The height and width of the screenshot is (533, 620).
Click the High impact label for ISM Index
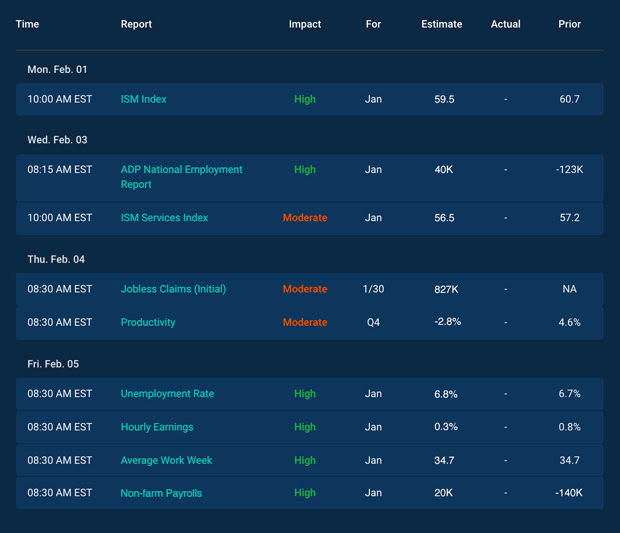pos(305,99)
